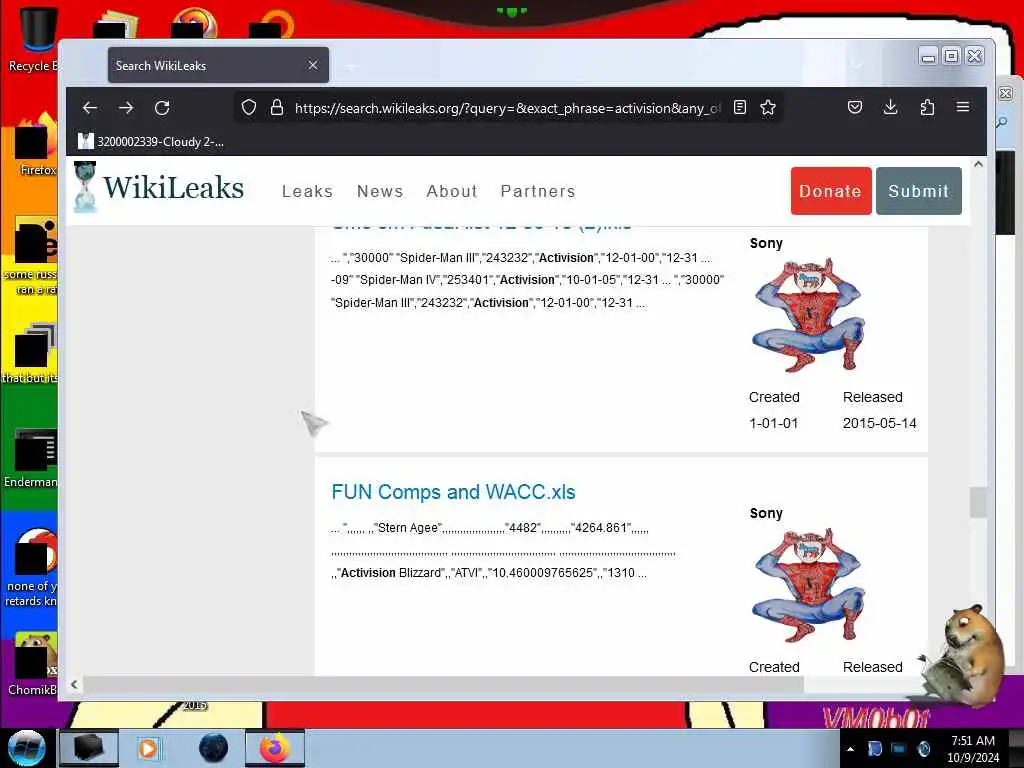Open the Leaks menu item
The image size is (1024, 768).
point(308,191)
